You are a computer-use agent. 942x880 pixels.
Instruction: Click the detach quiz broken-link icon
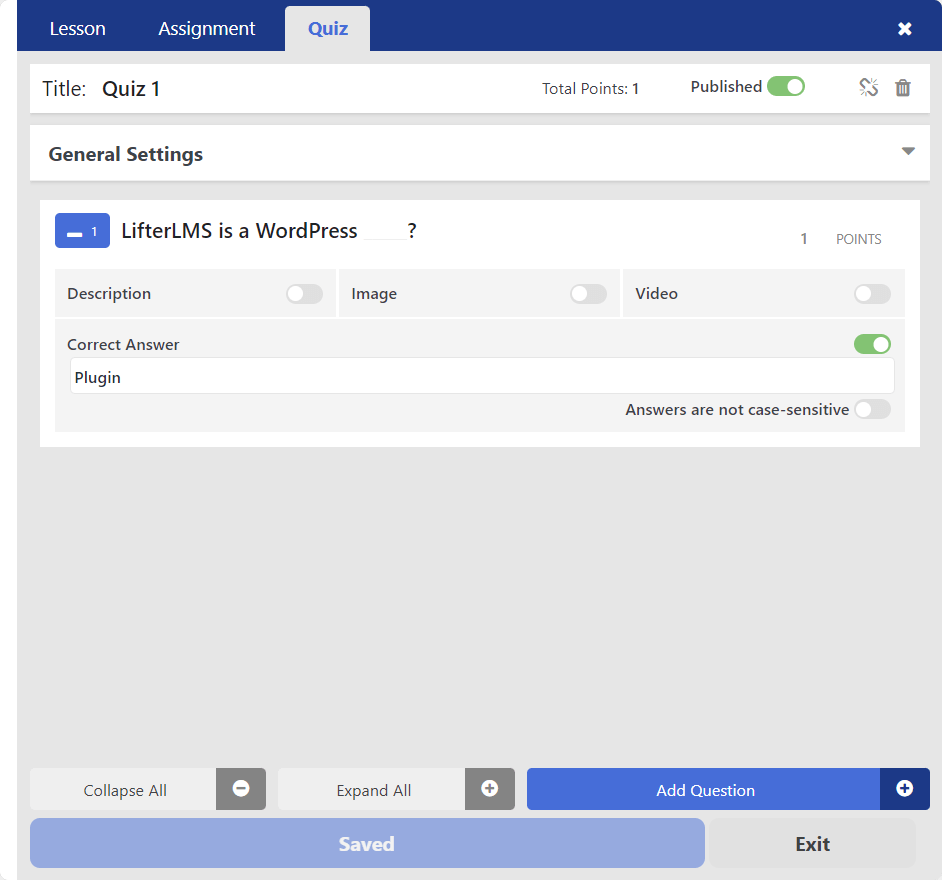(868, 88)
